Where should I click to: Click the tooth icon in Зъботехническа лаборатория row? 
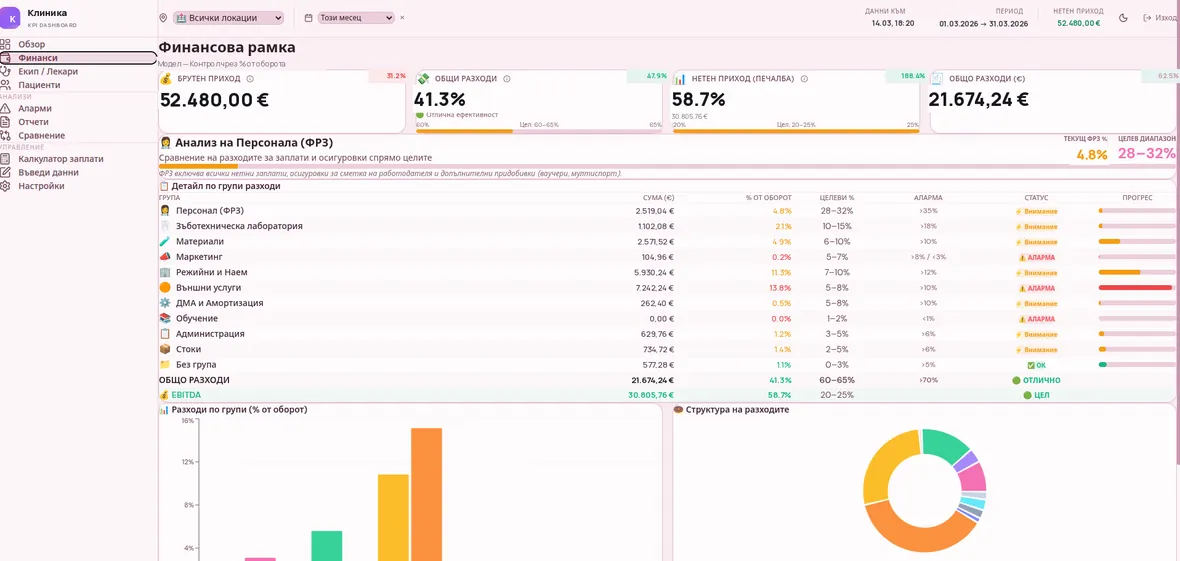[x=165, y=226]
